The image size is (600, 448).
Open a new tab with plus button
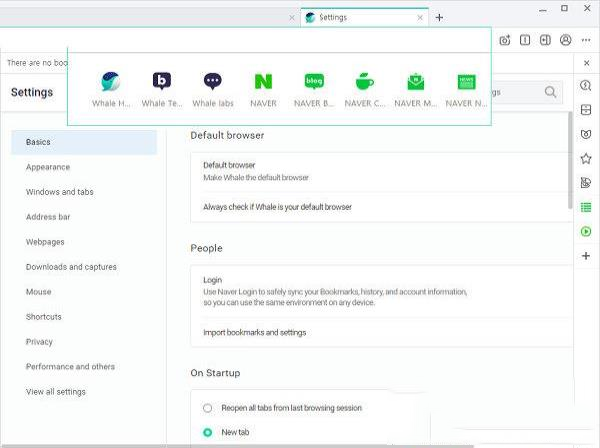tap(439, 17)
